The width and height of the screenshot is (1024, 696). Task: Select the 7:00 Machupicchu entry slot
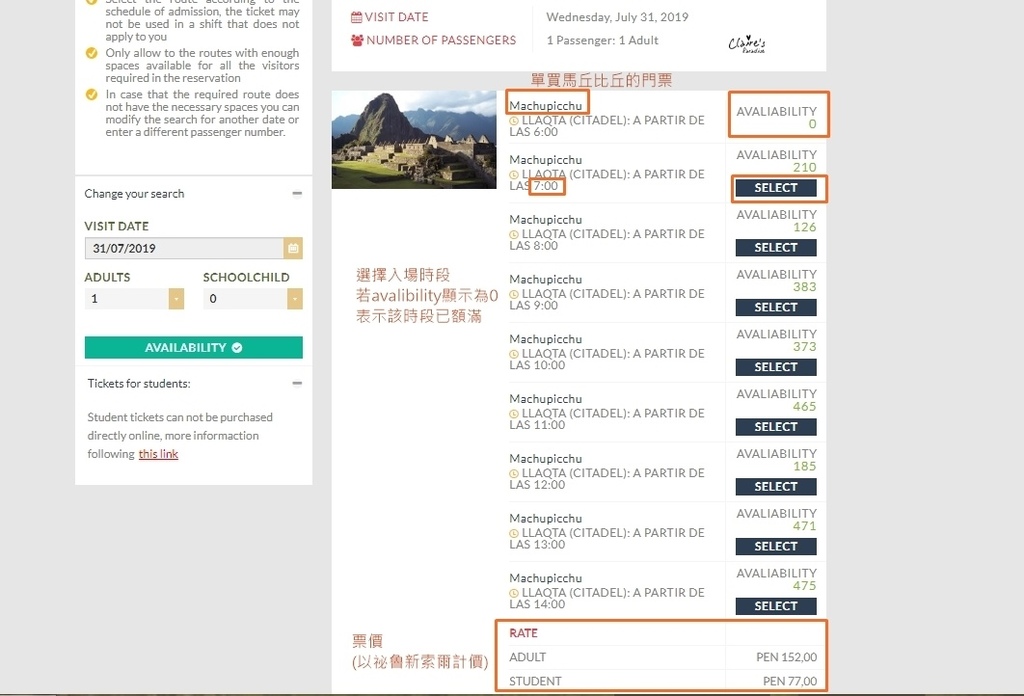(x=776, y=188)
